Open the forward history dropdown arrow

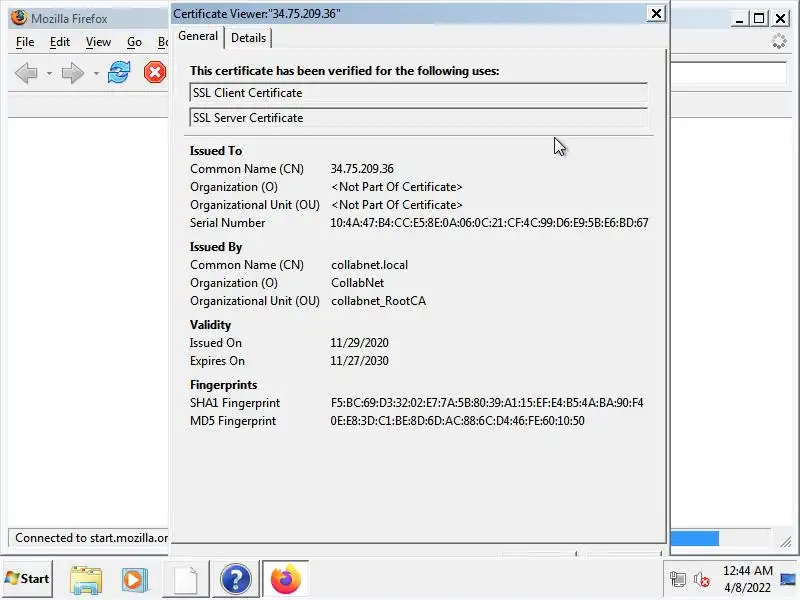[x=96, y=73]
